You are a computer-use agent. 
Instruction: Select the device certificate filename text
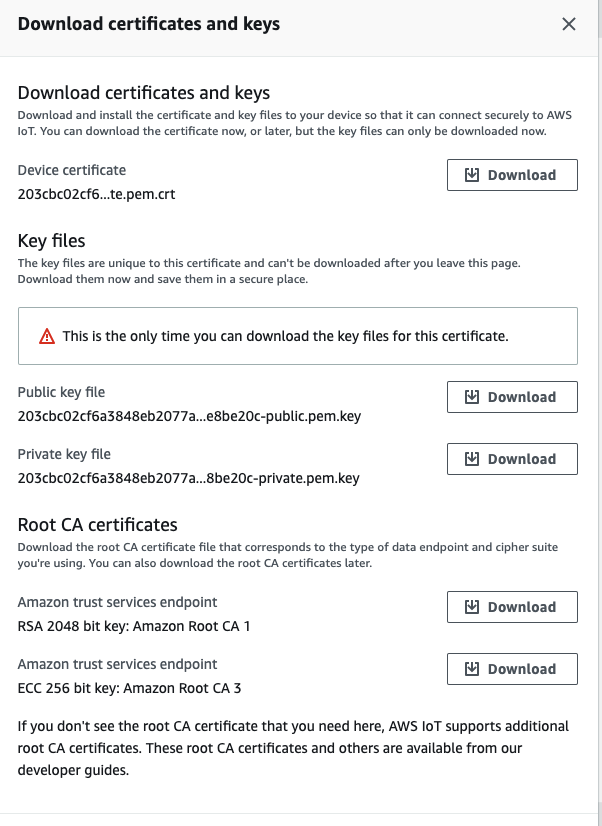pyautogui.click(x=96, y=194)
